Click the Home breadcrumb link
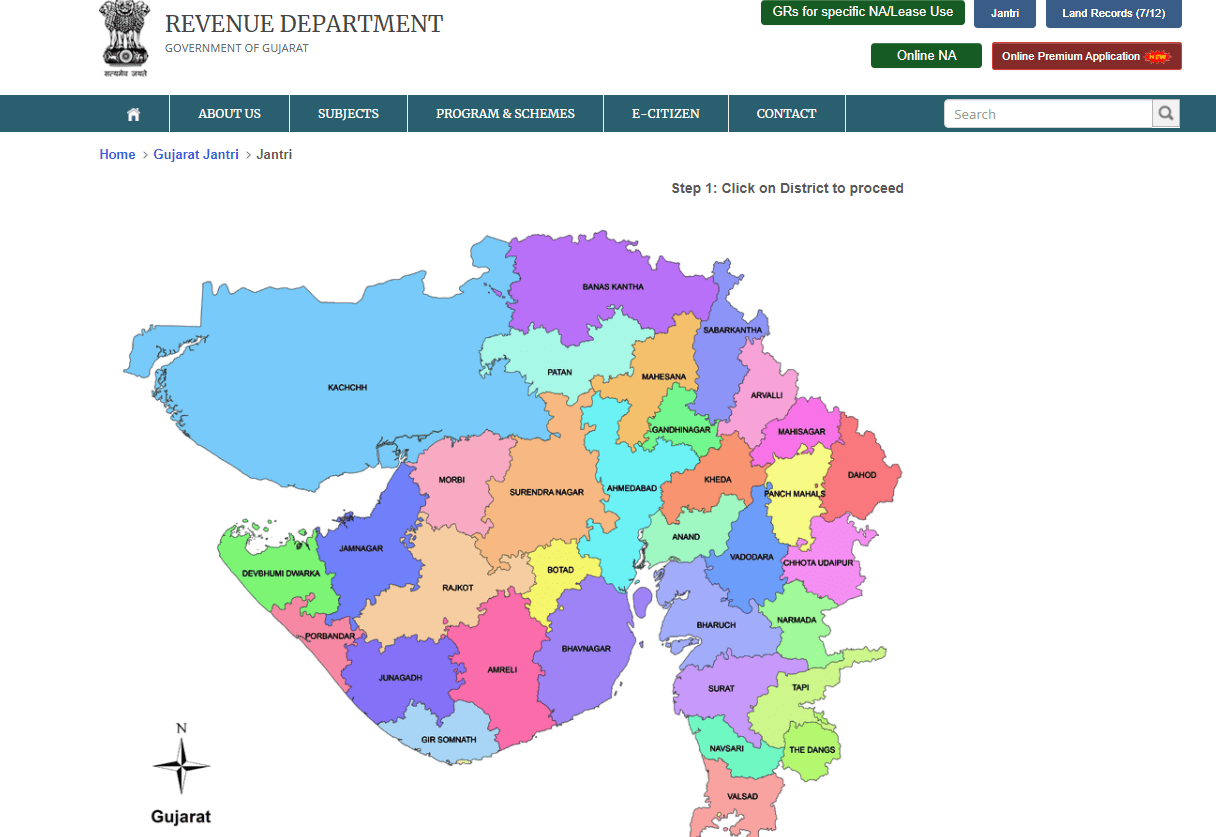This screenshot has width=1216, height=837. 117,154
